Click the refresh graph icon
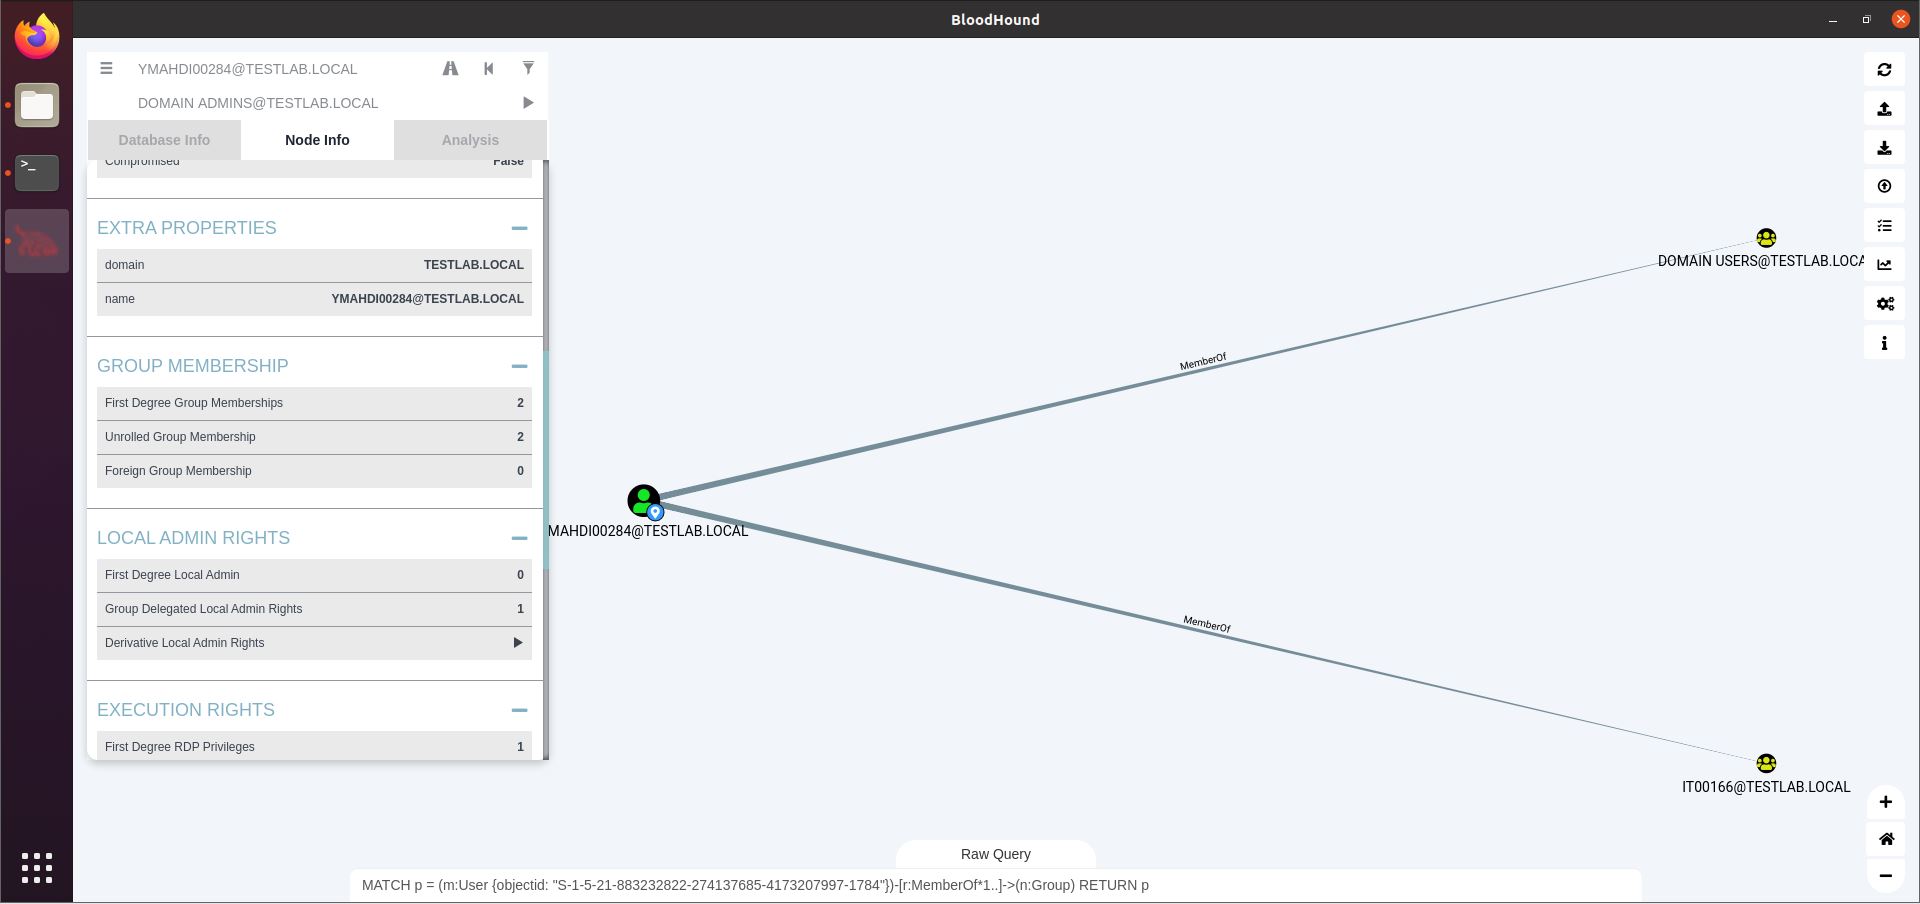Viewport: 1920px width, 904px height. [x=1884, y=70]
